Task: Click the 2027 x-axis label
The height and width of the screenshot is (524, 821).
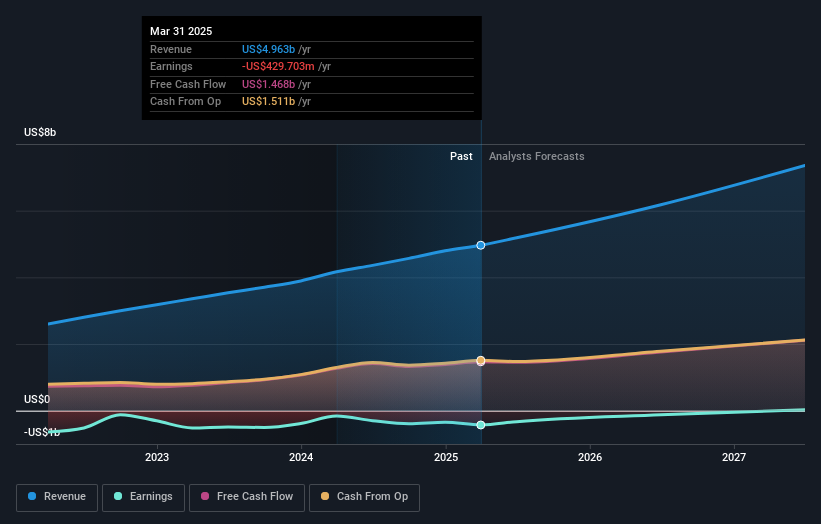Action: pyautogui.click(x=734, y=457)
